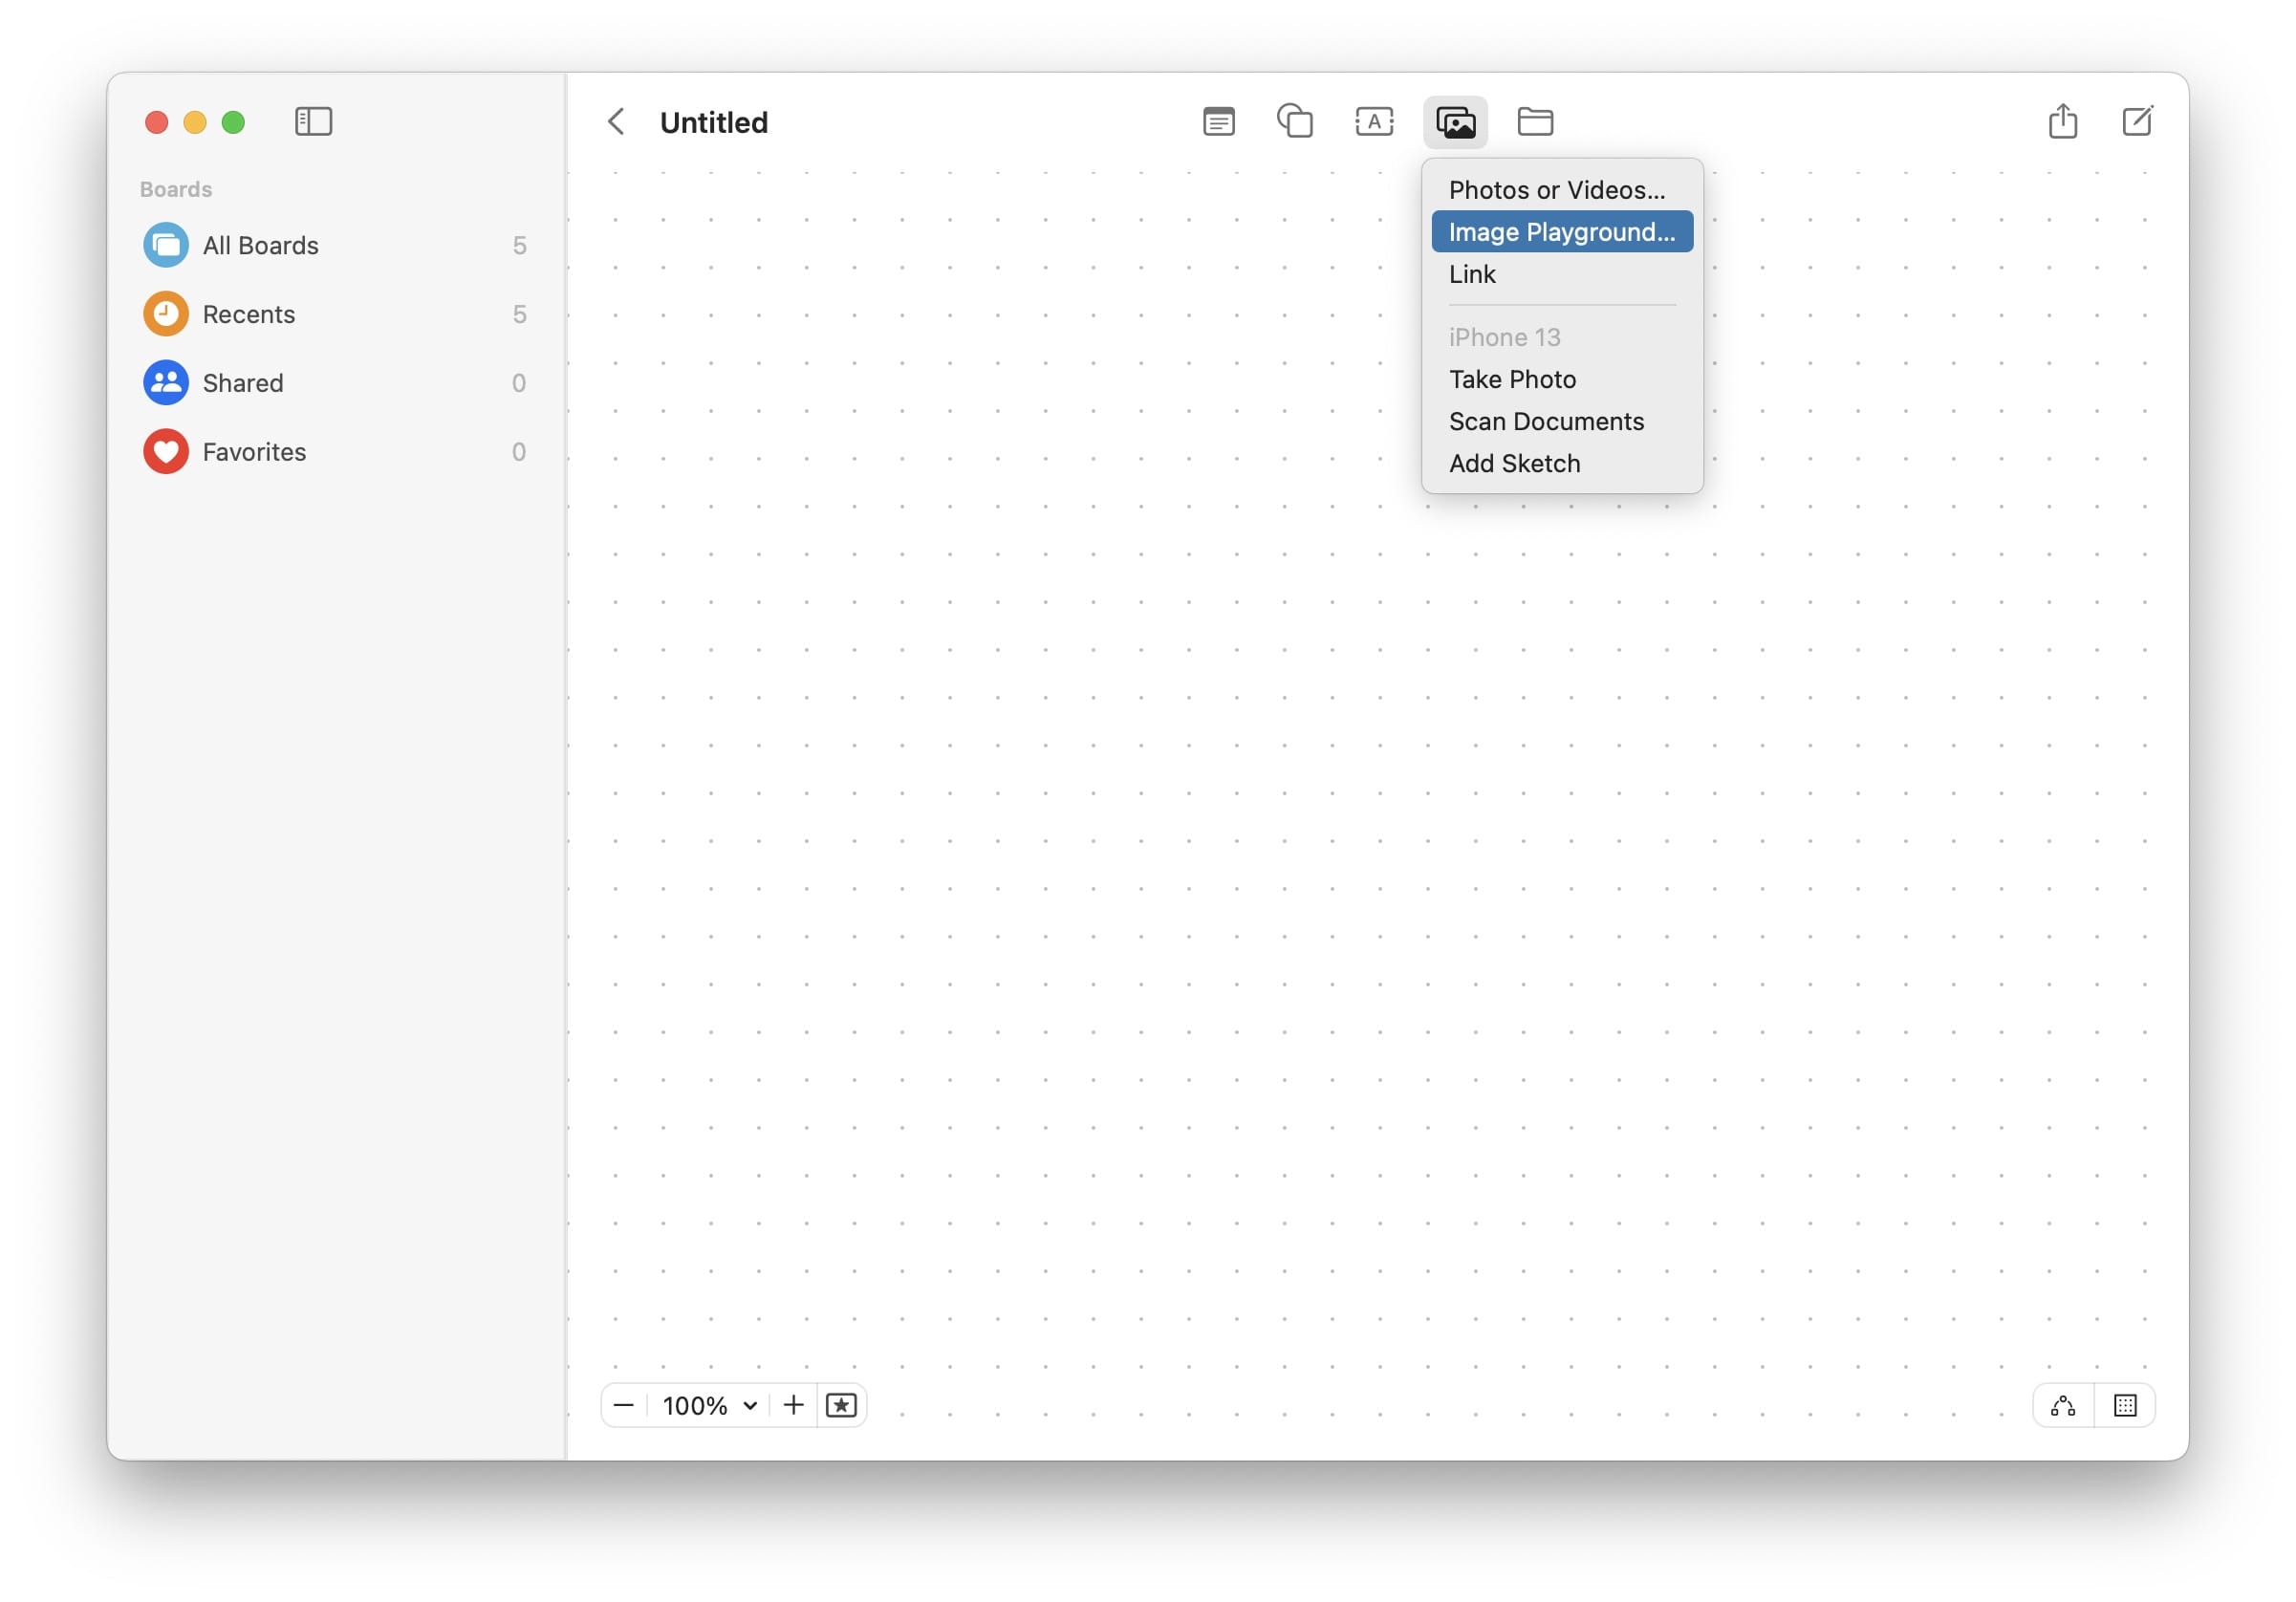The height and width of the screenshot is (1602, 2296).
Task: Open the share button in toolbar
Action: (x=2062, y=121)
